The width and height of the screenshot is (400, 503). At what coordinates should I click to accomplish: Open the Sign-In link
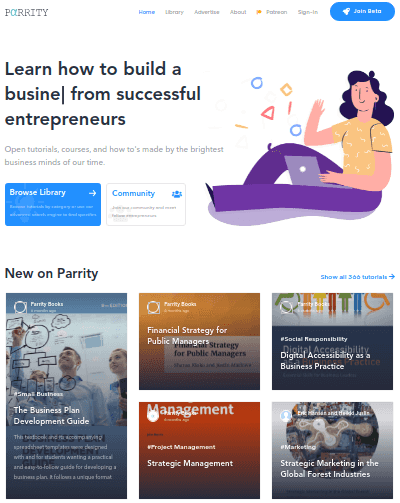point(308,12)
